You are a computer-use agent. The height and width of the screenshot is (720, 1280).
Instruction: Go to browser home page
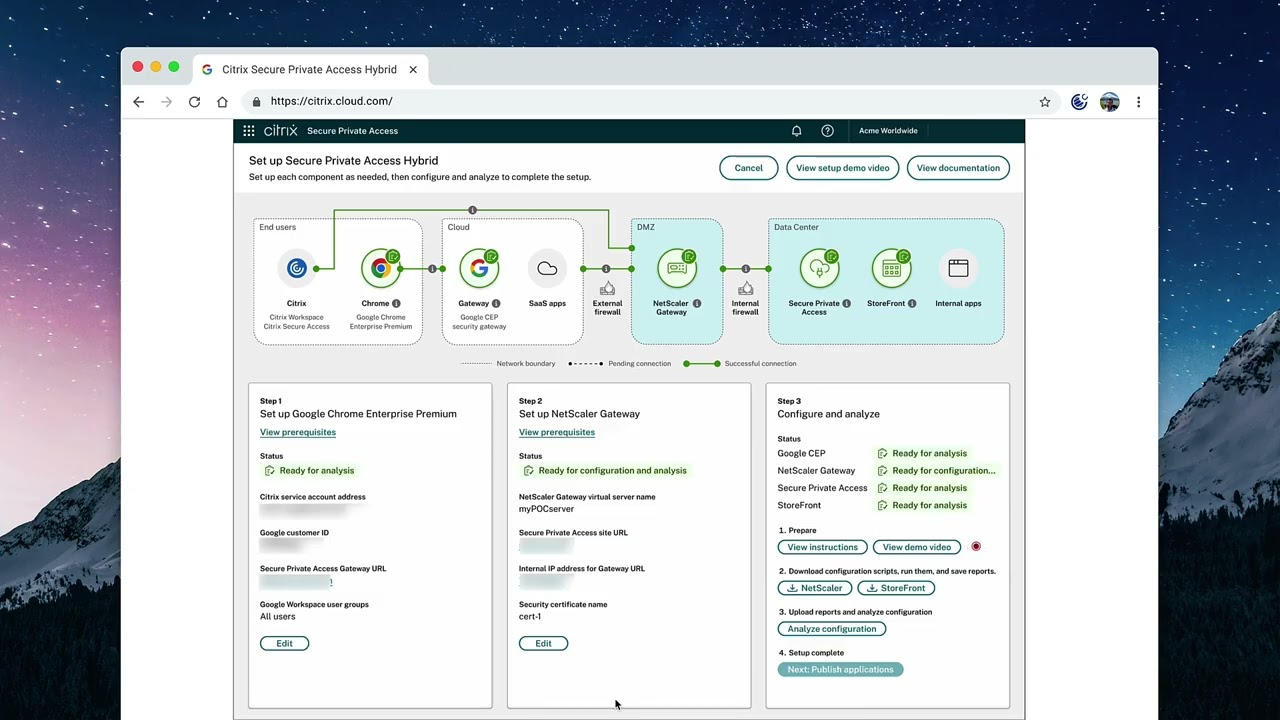coord(222,102)
